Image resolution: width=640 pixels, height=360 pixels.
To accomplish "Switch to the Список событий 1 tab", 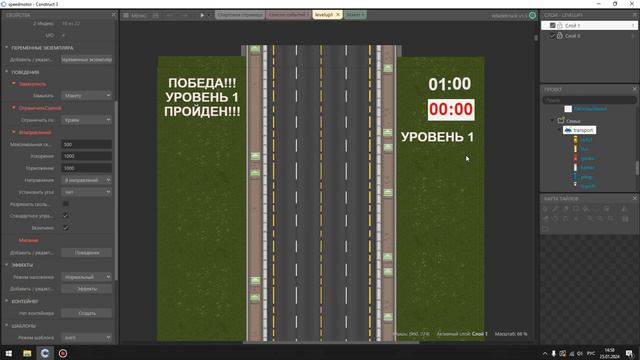I will point(289,15).
